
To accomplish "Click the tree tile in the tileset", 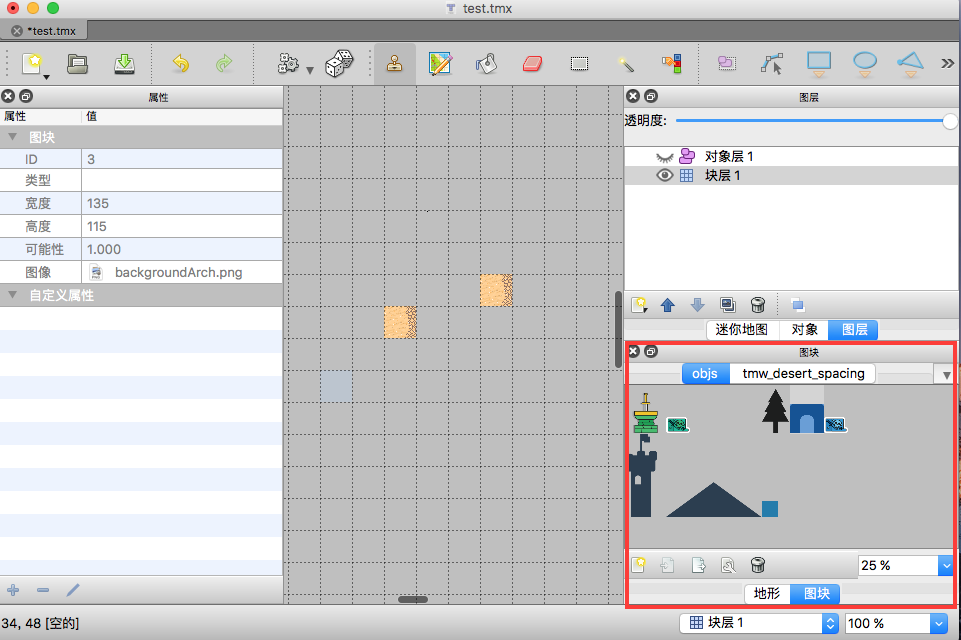I will 775,410.
